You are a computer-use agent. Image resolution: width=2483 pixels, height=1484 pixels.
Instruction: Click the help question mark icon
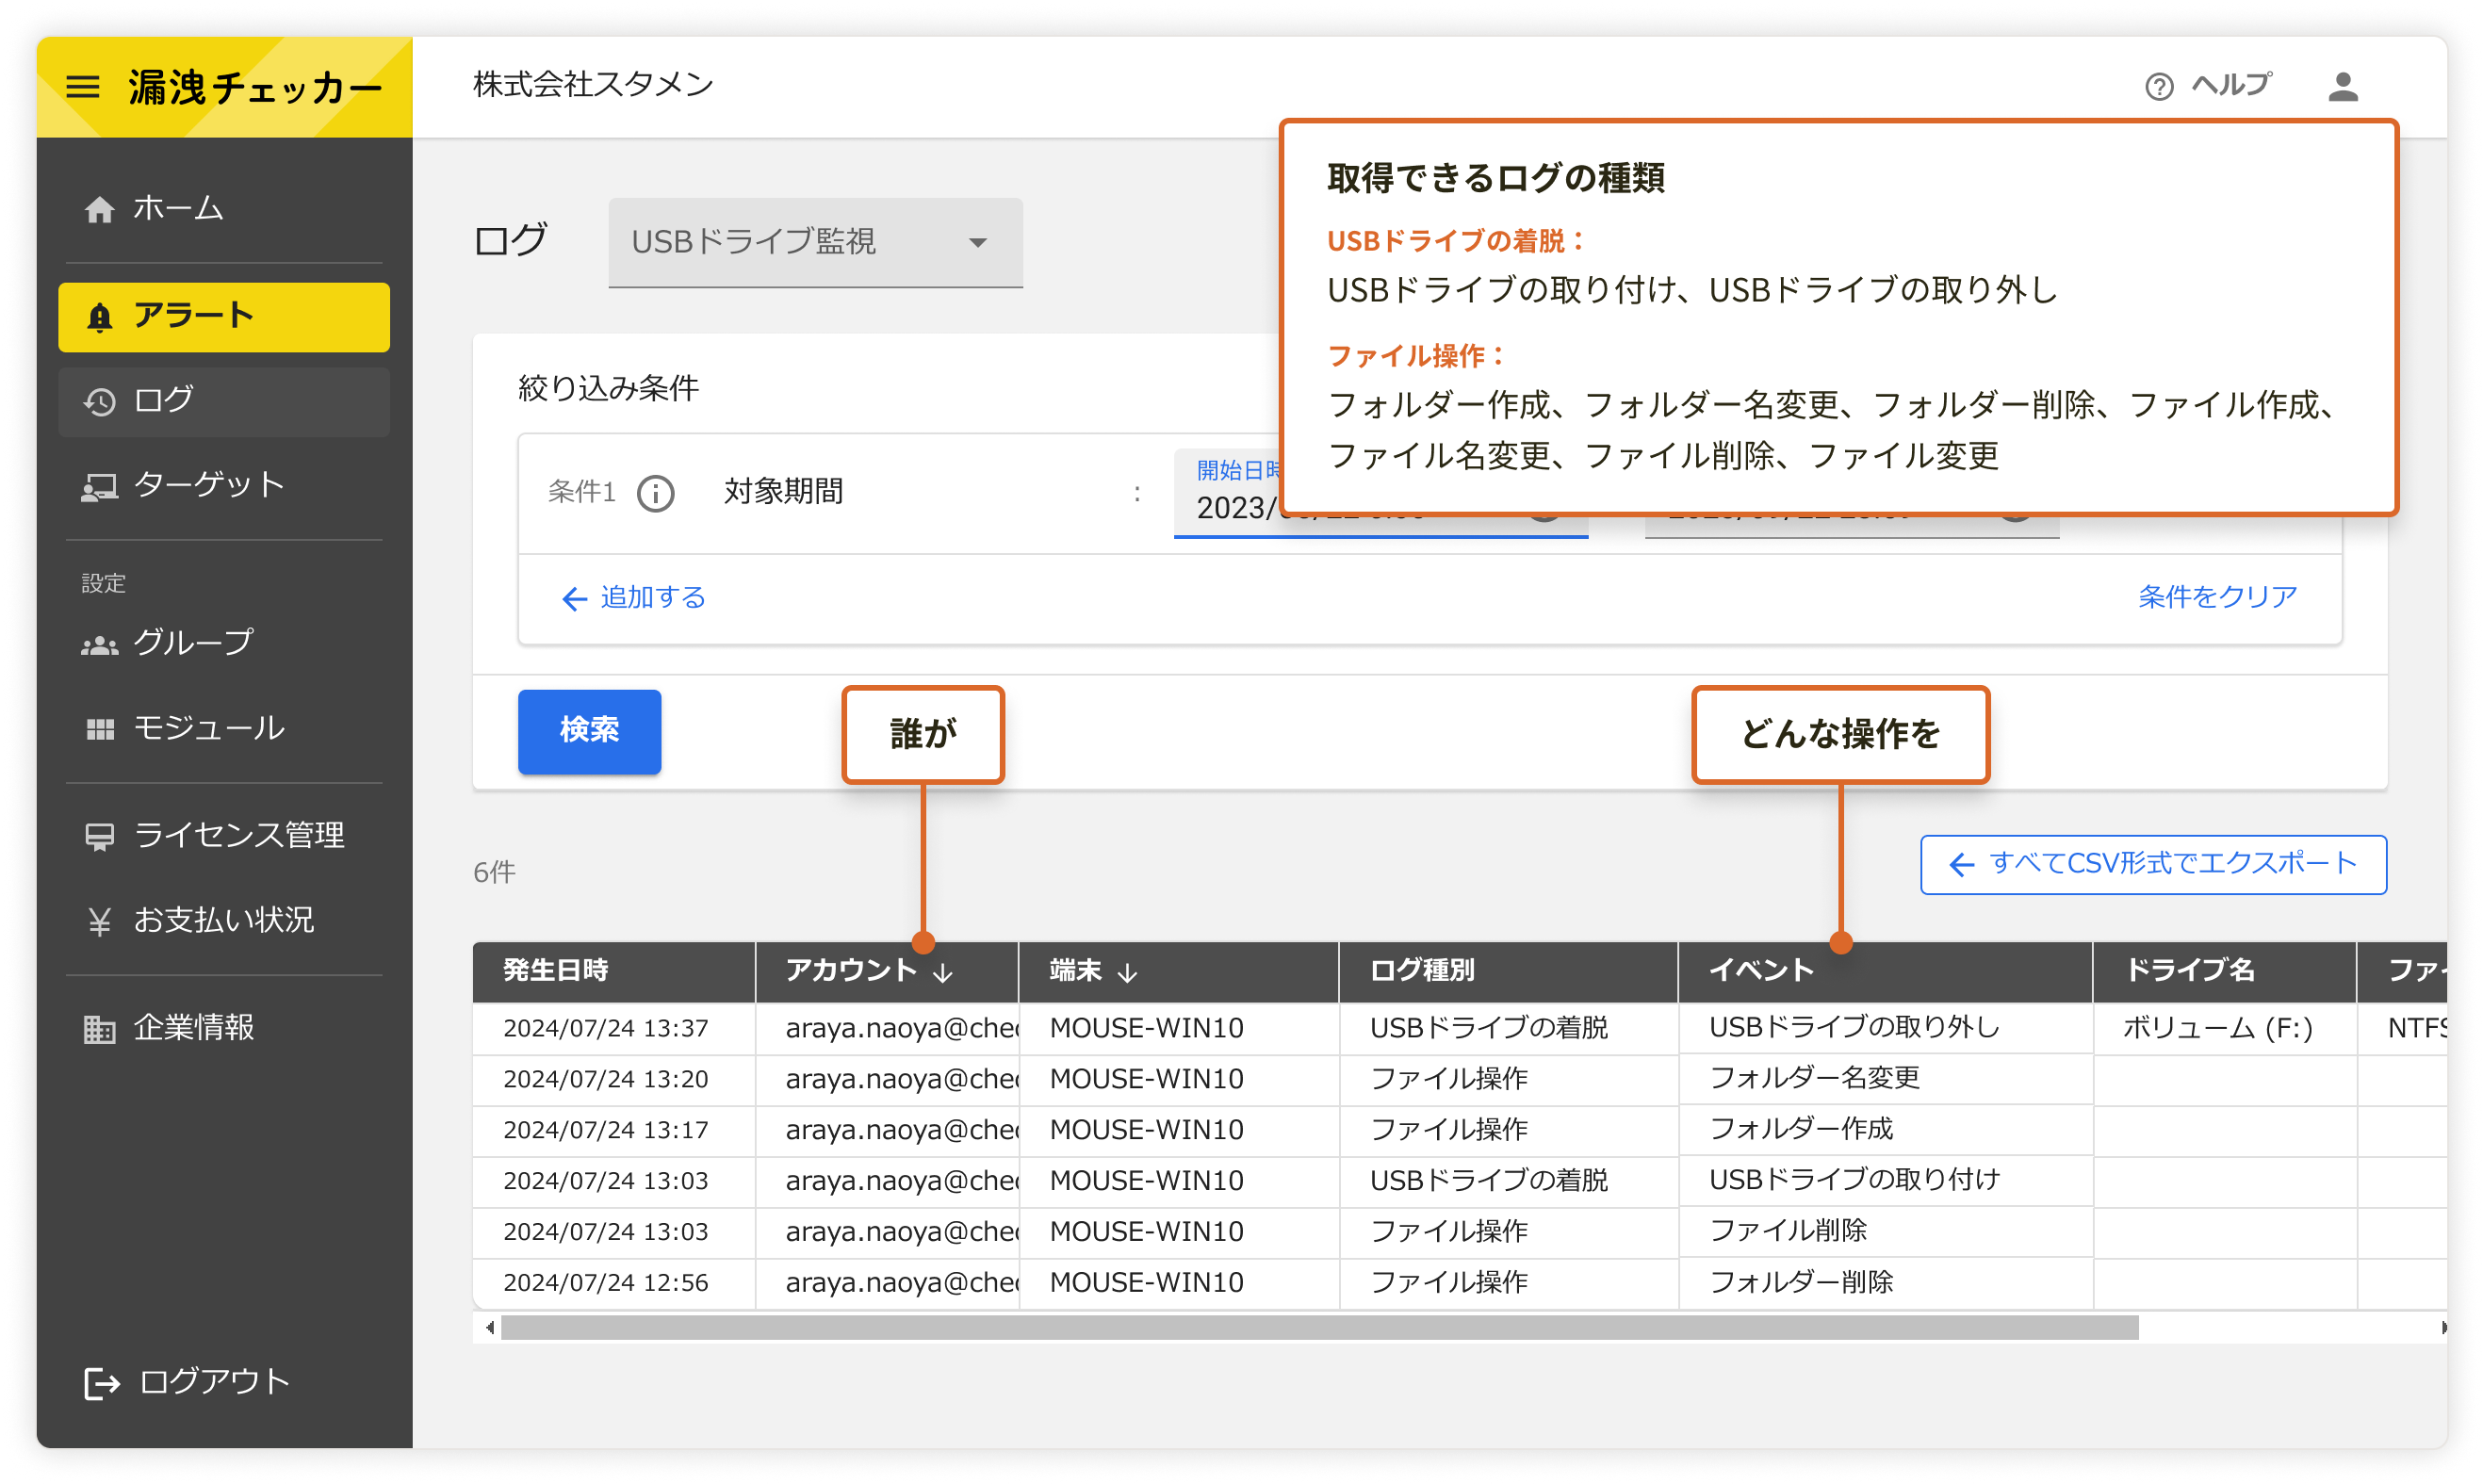pyautogui.click(x=2158, y=87)
